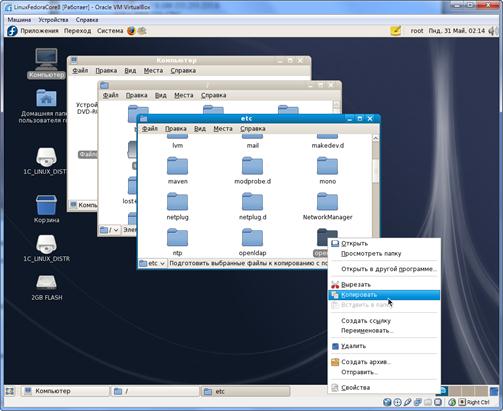The width and height of the screenshot is (503, 411).
Task: Open the Компьютер desktop icon
Action: [x=46, y=60]
